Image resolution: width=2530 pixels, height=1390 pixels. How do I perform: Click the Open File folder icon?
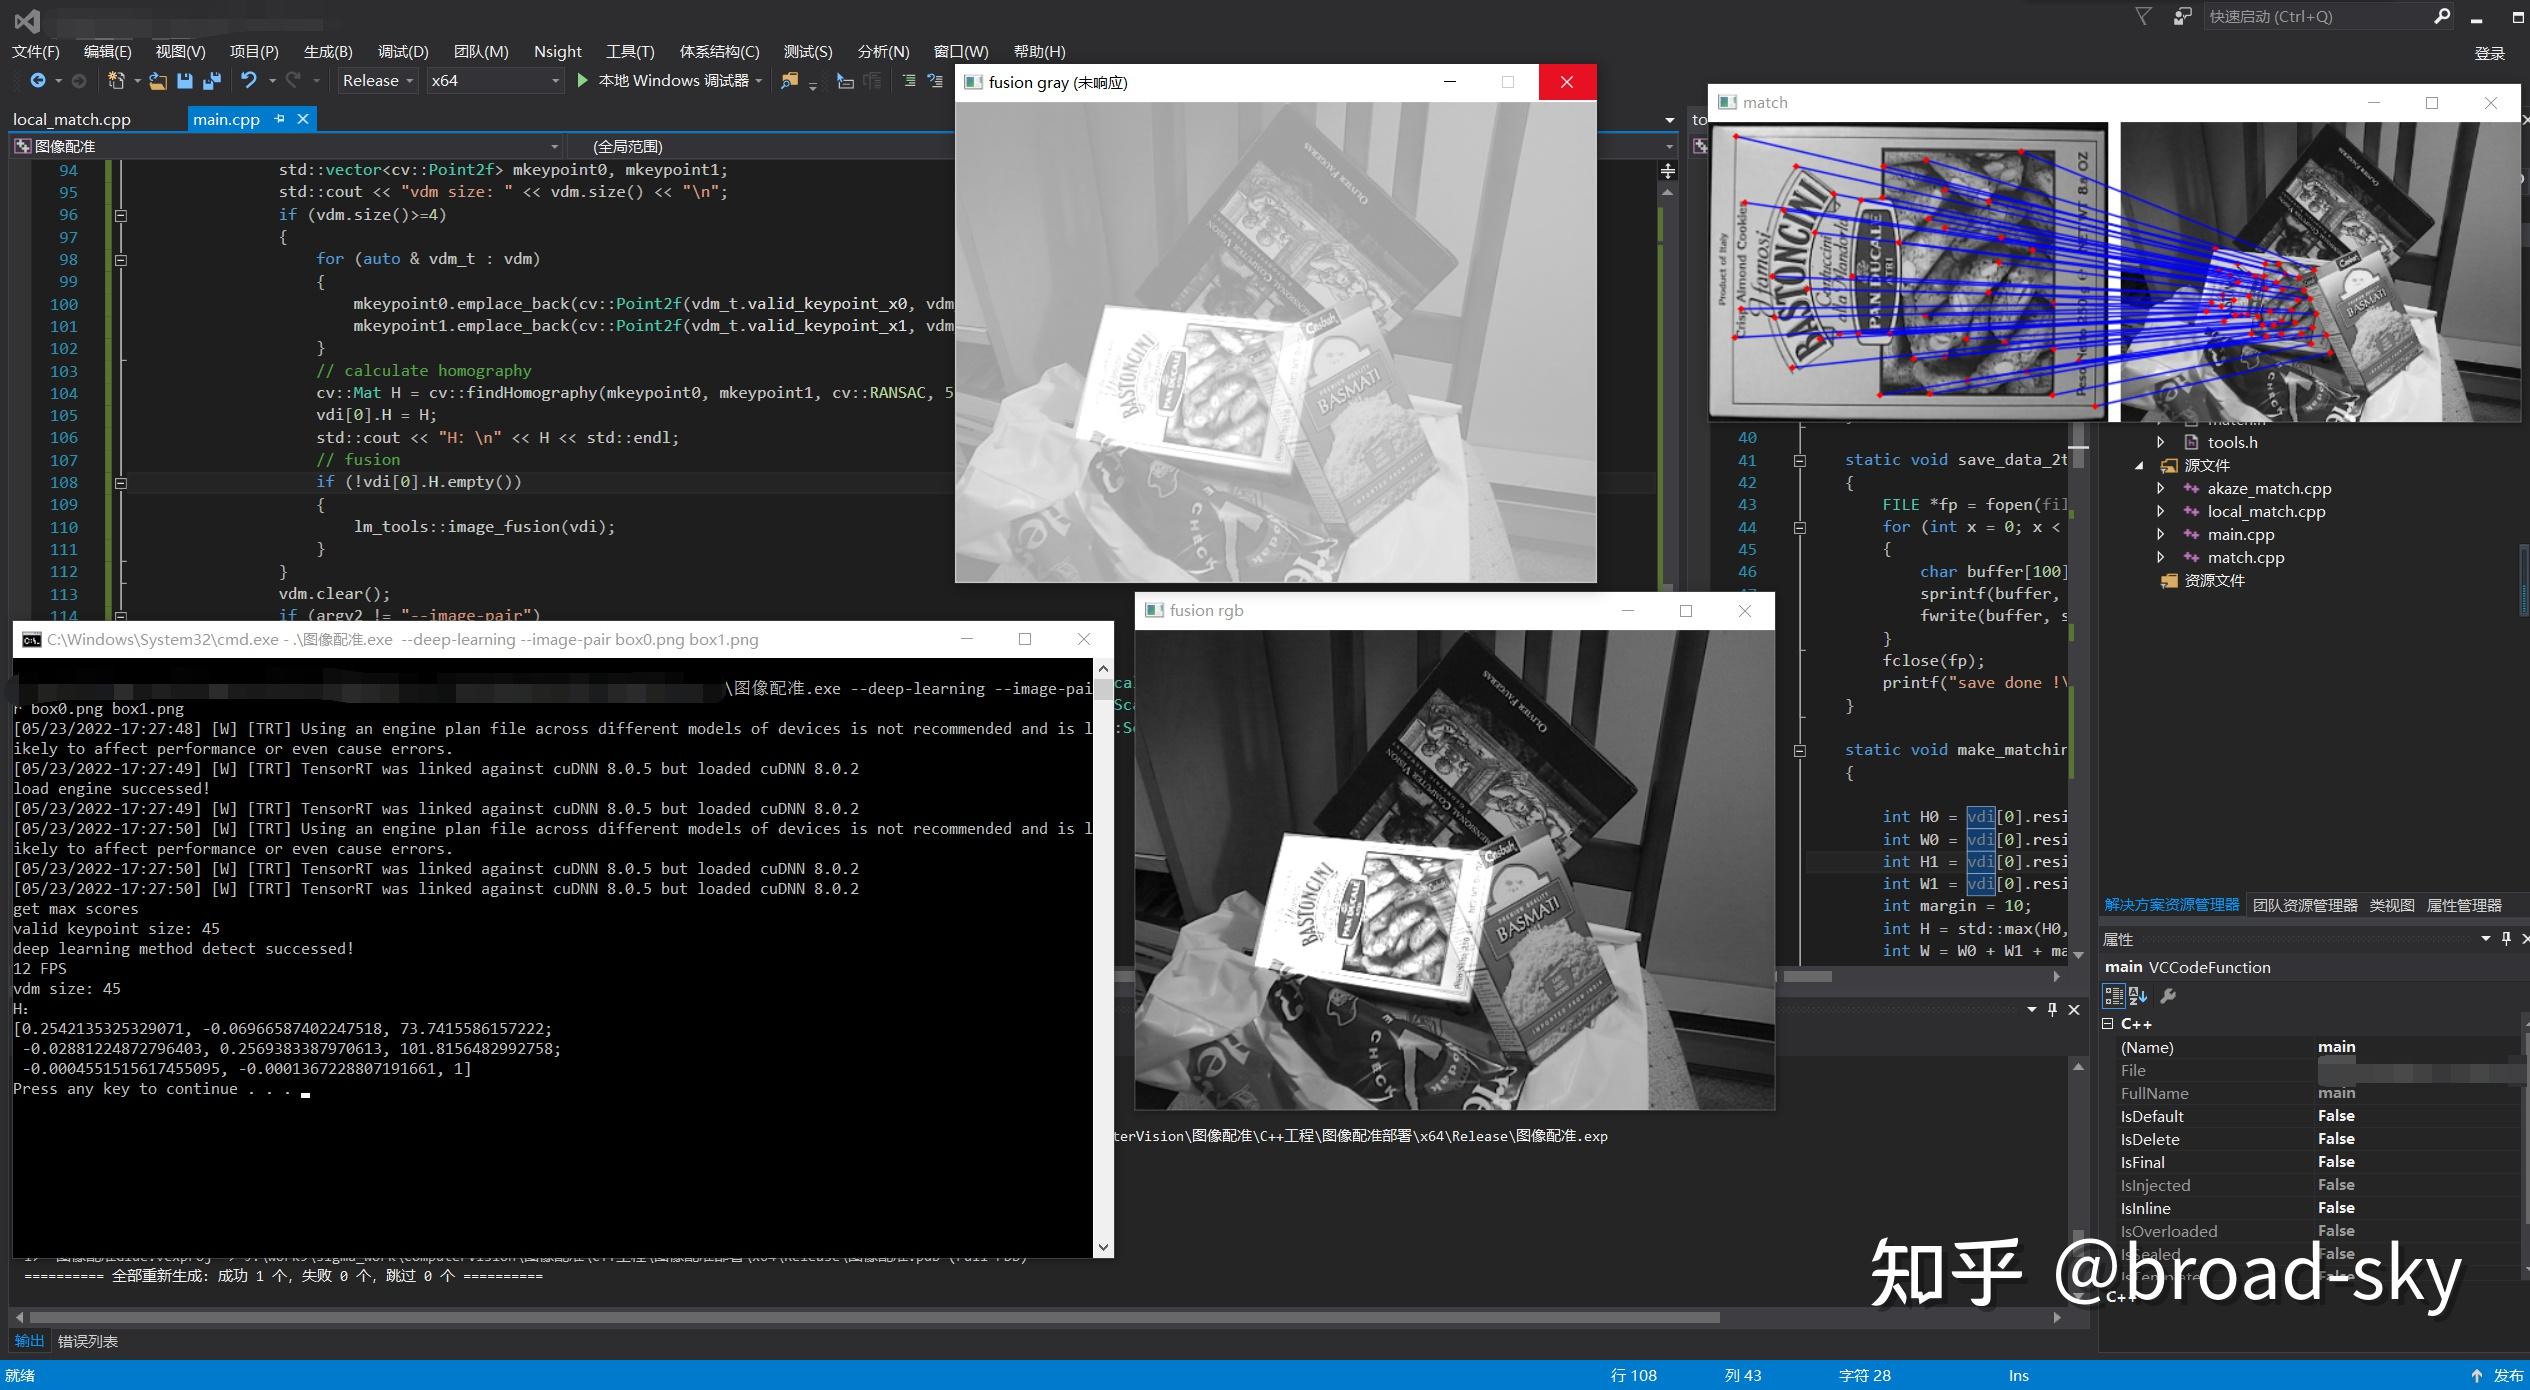pyautogui.click(x=157, y=81)
